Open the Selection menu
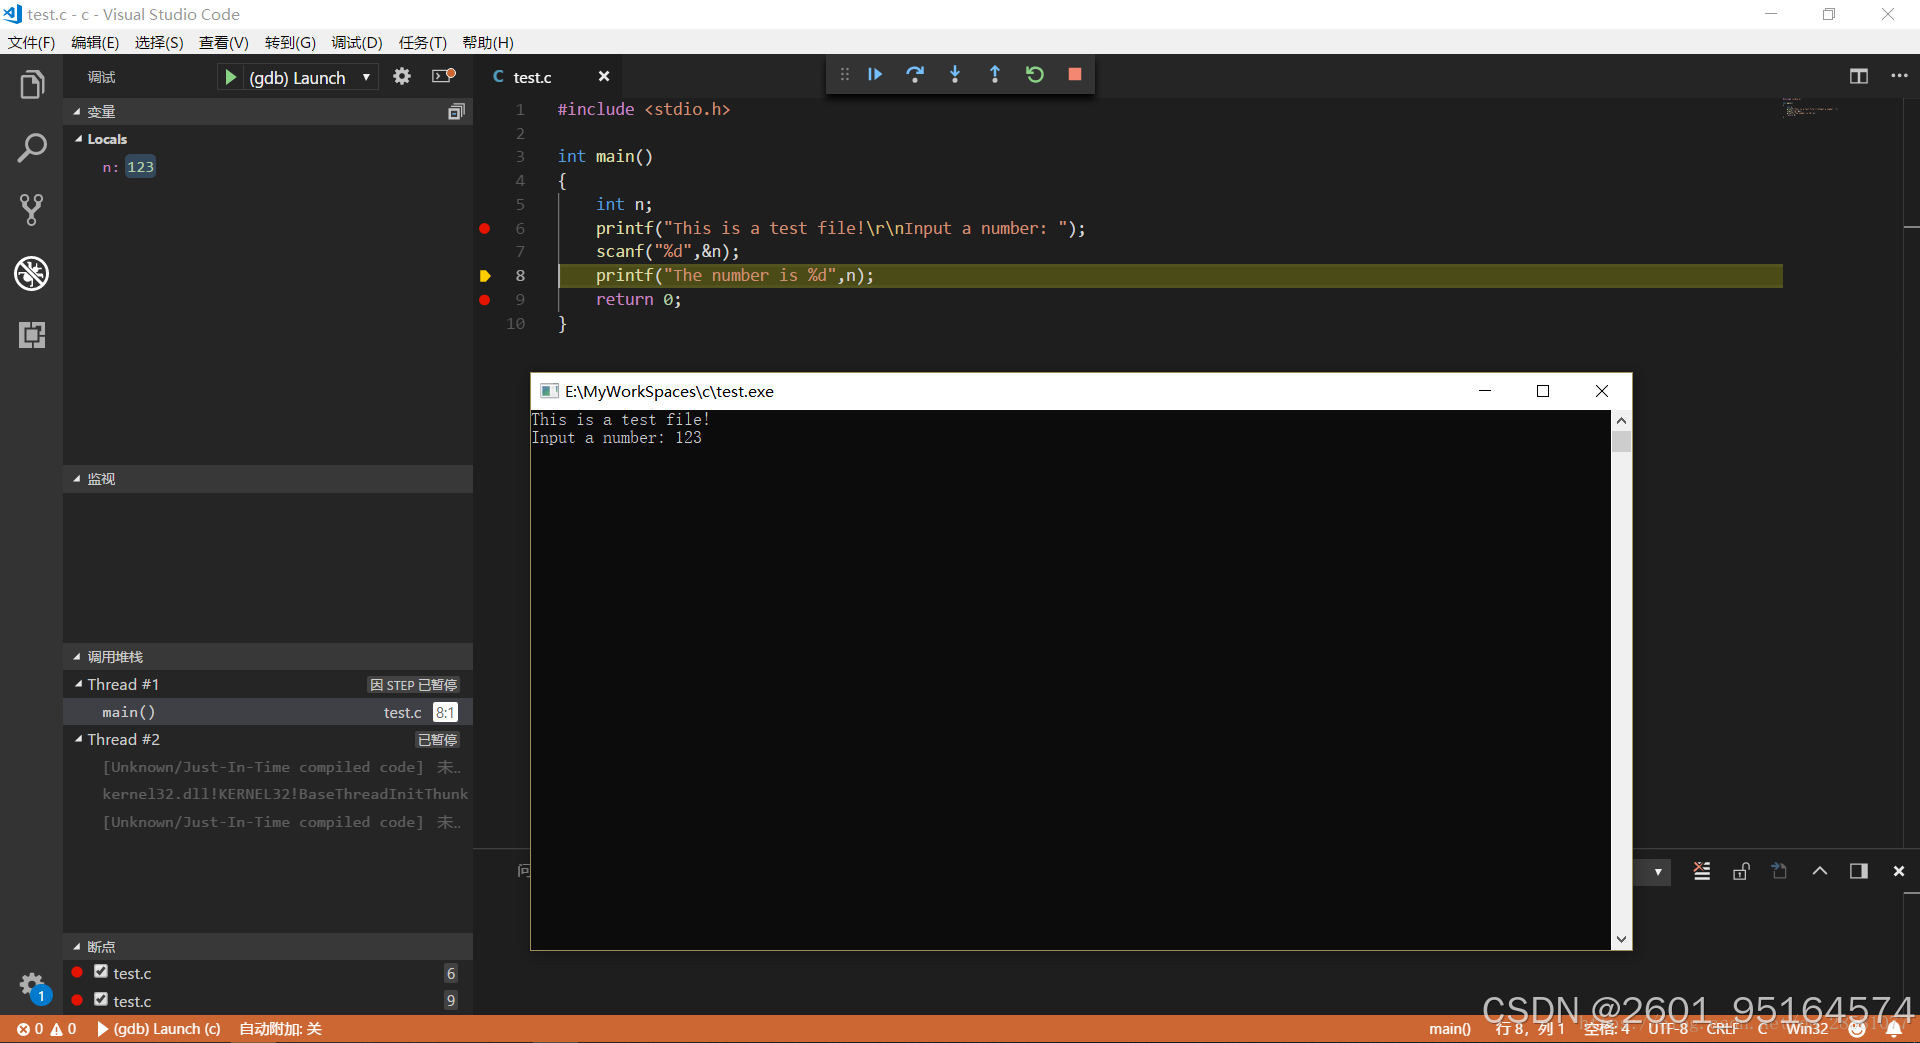The width and height of the screenshot is (1920, 1043). point(159,43)
